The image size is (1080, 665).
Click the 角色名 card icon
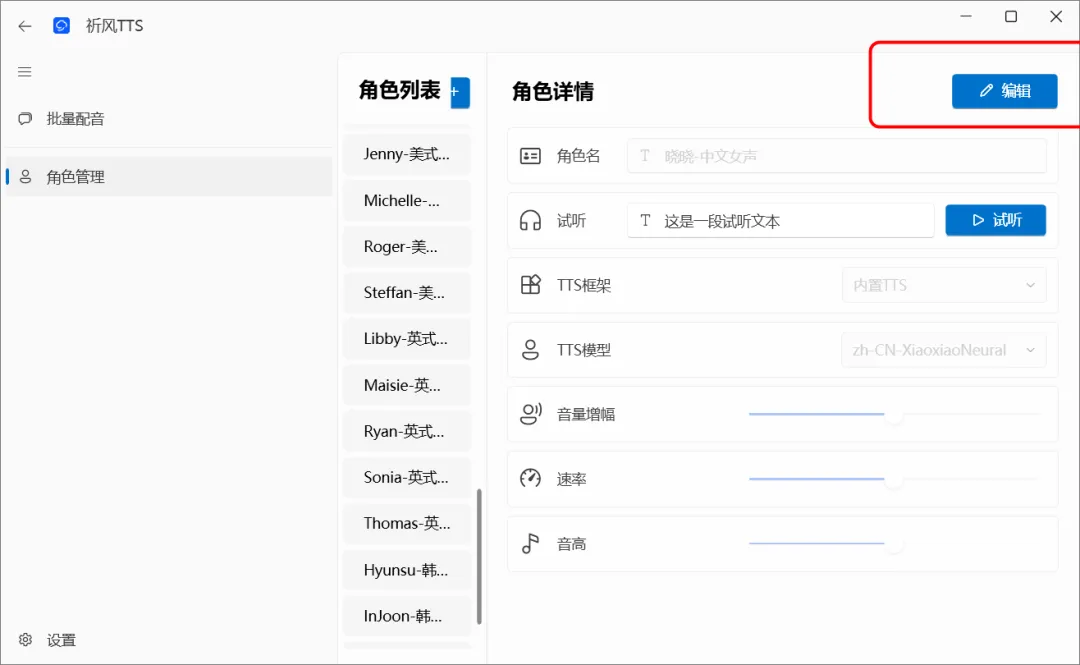tap(530, 156)
